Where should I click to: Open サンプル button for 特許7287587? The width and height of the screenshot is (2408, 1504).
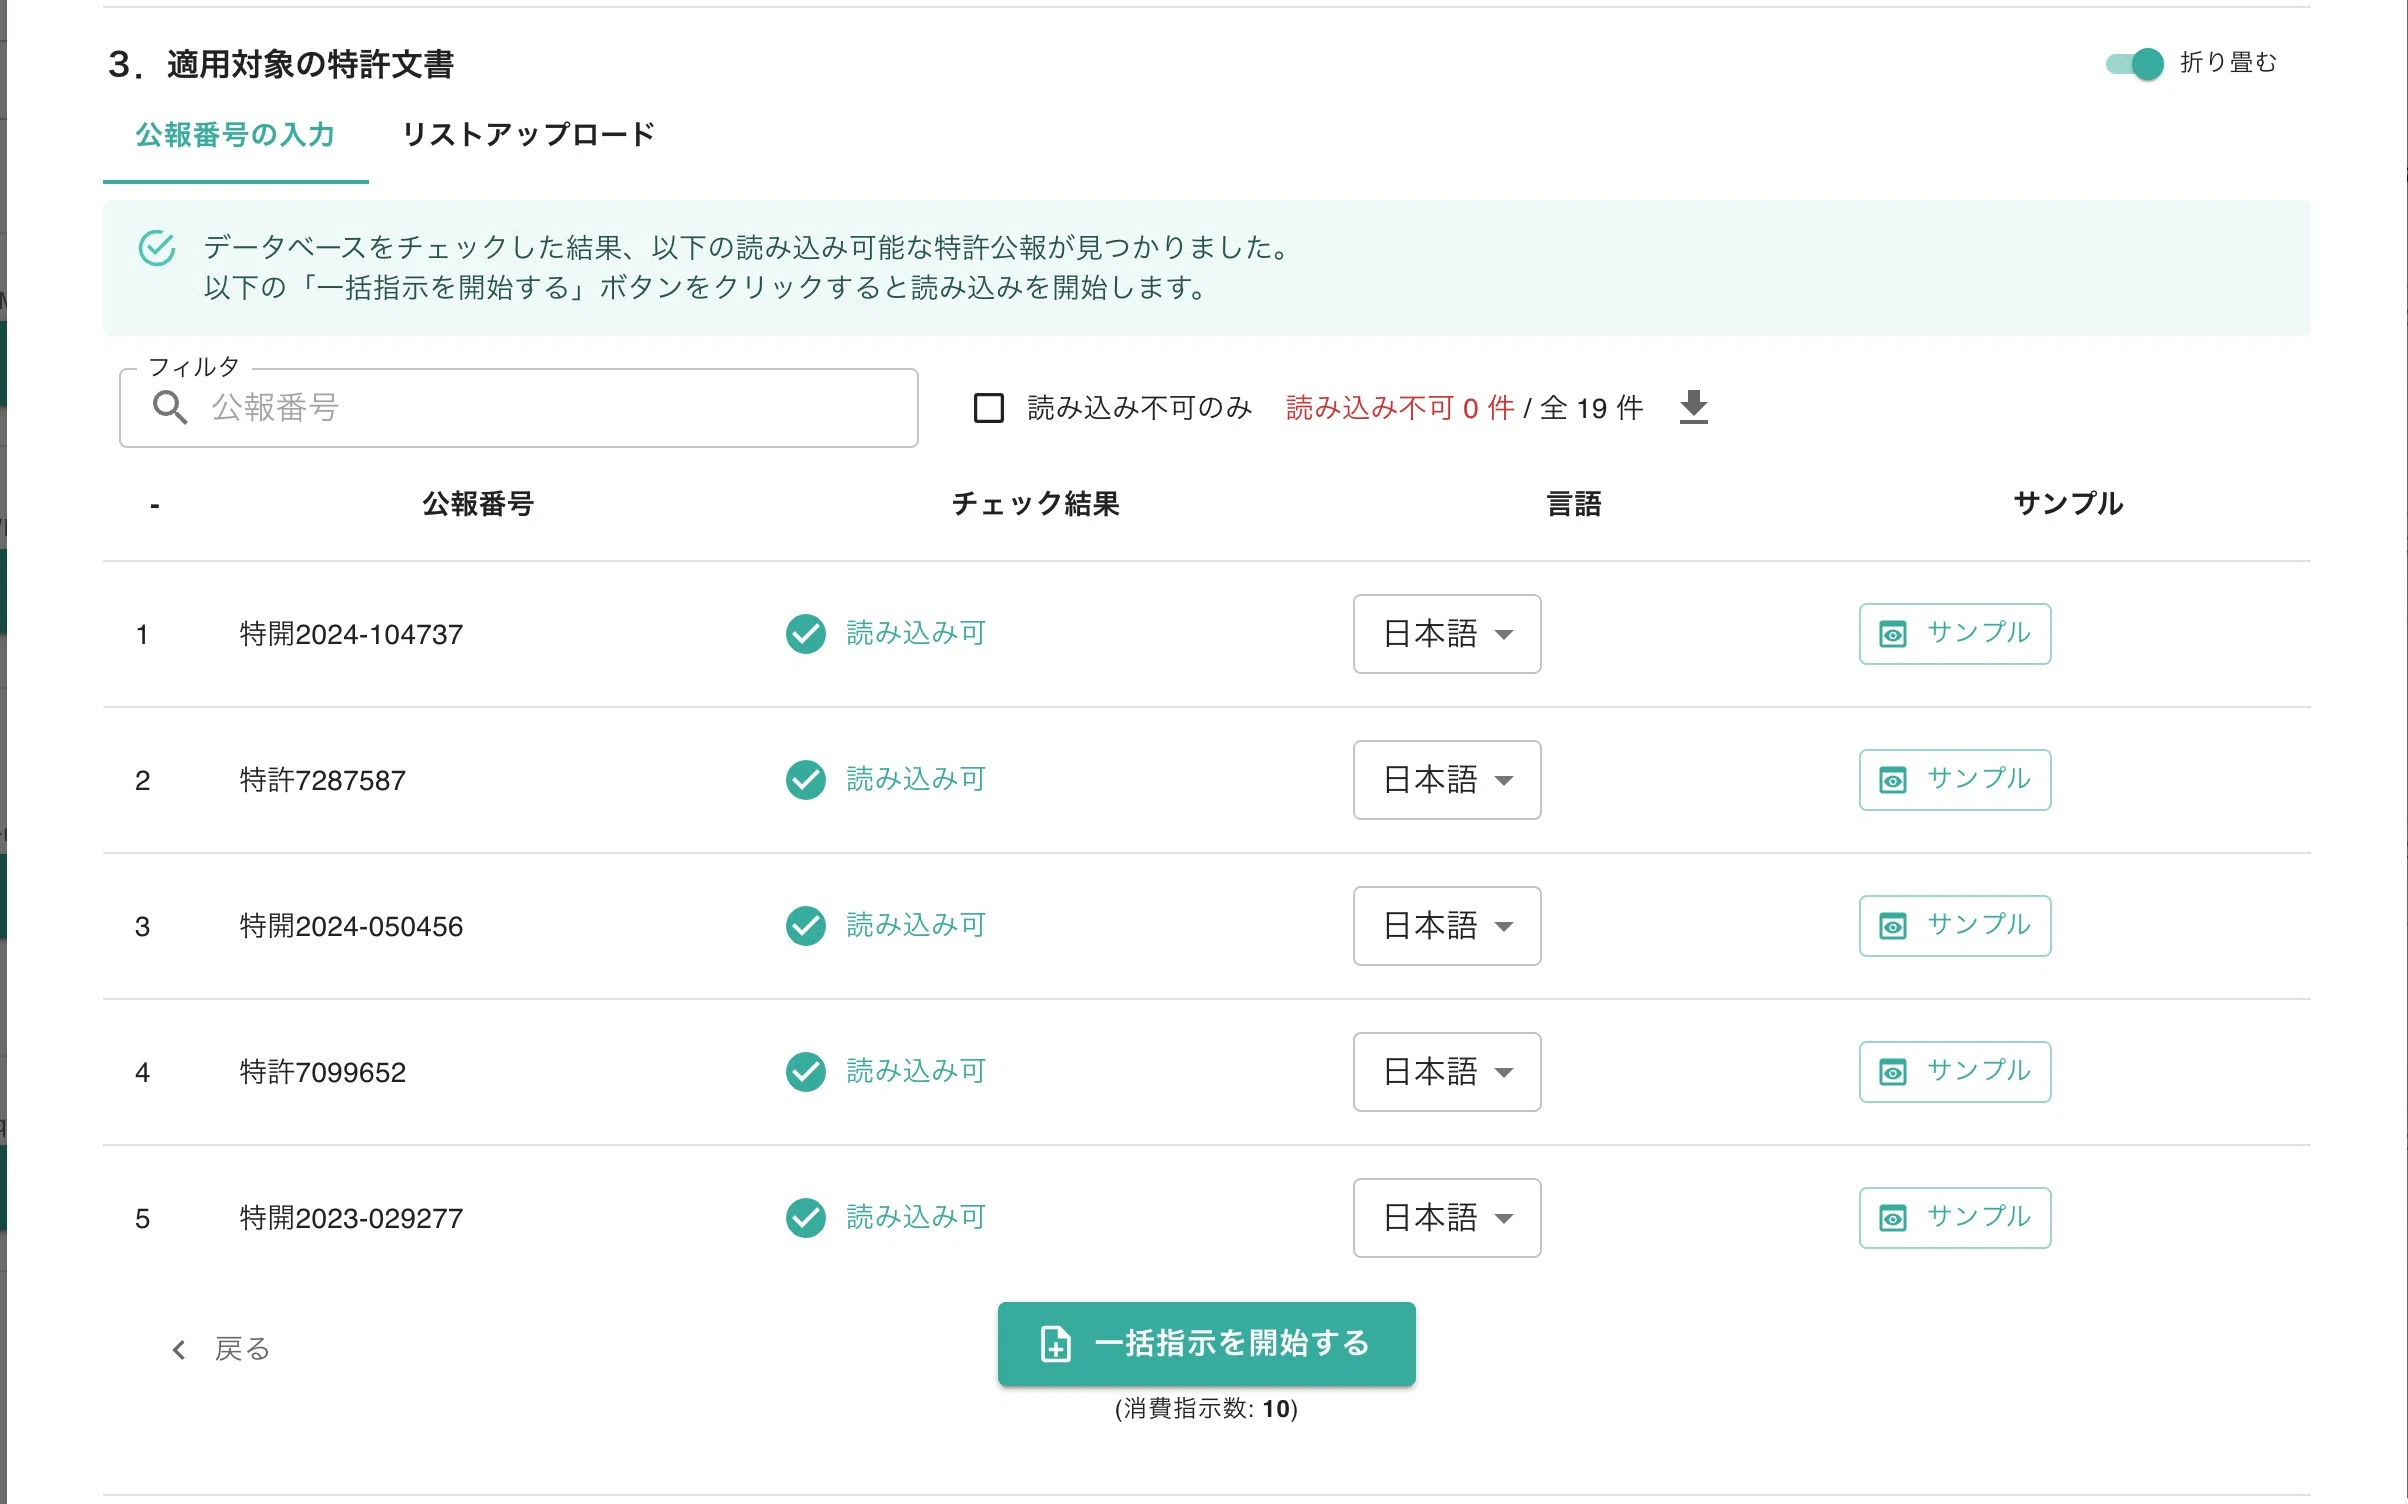[1954, 779]
